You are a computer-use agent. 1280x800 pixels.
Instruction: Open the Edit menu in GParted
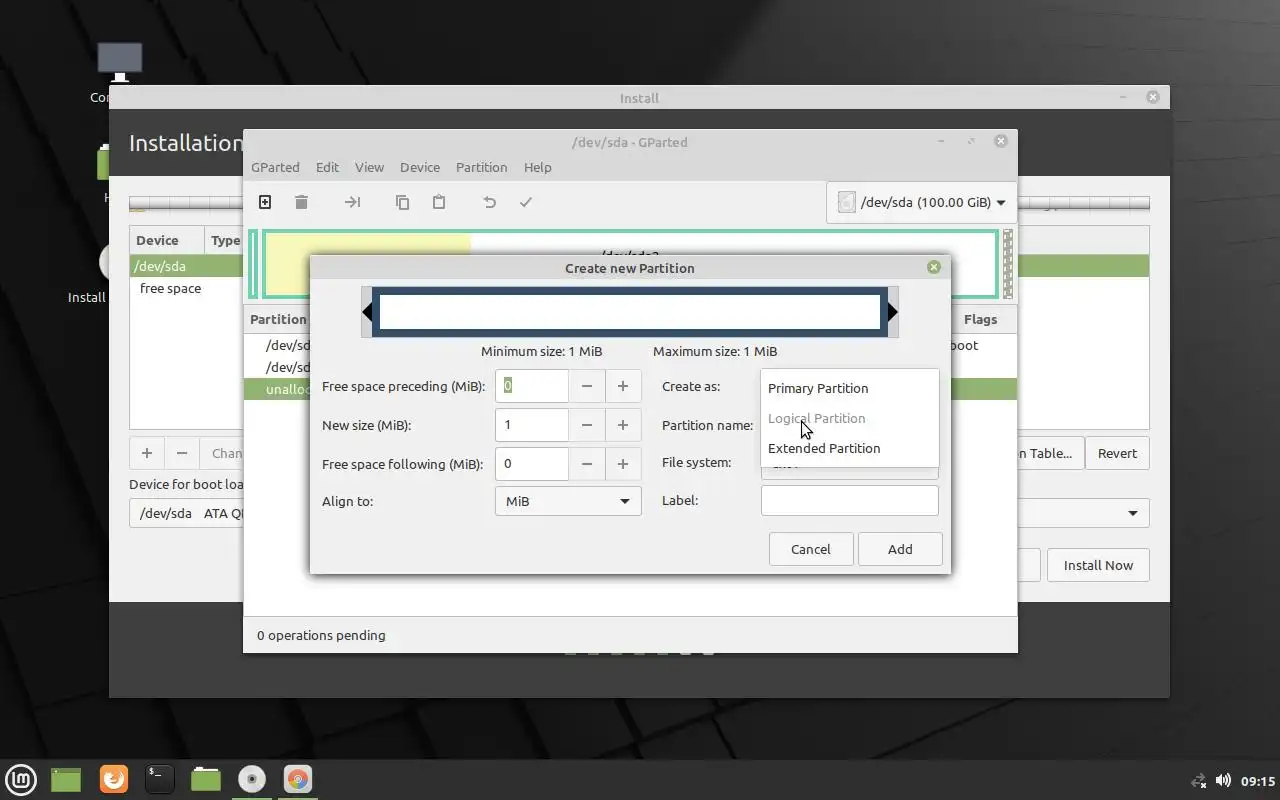click(327, 167)
